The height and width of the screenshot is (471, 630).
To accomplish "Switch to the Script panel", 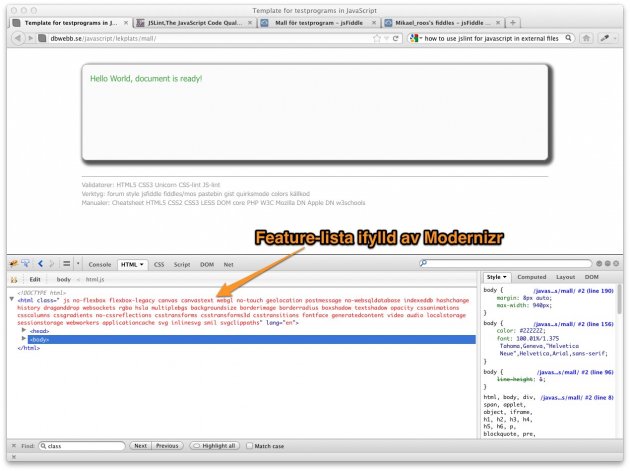I will point(182,264).
